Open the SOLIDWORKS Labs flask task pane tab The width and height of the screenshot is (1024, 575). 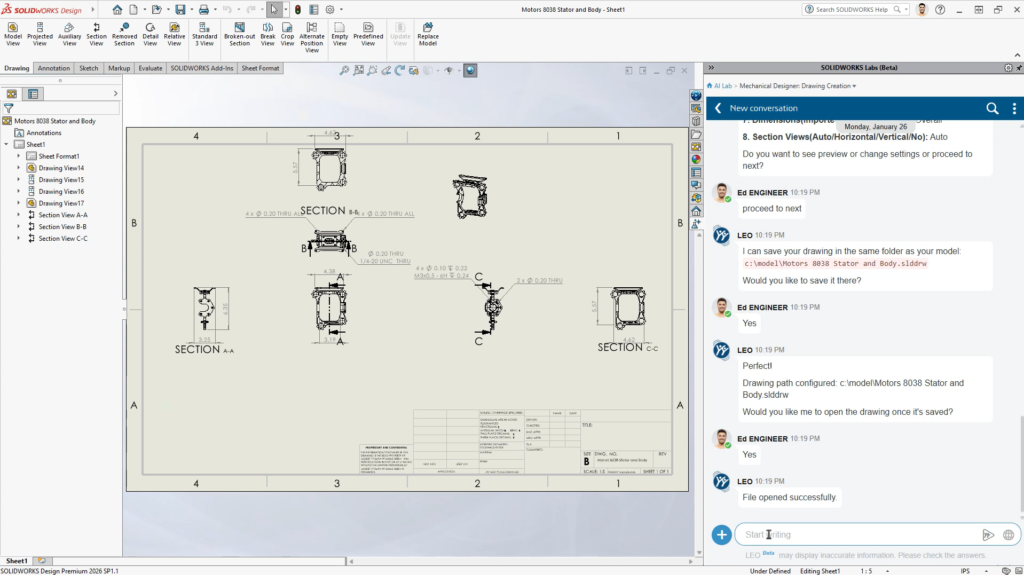point(696,223)
